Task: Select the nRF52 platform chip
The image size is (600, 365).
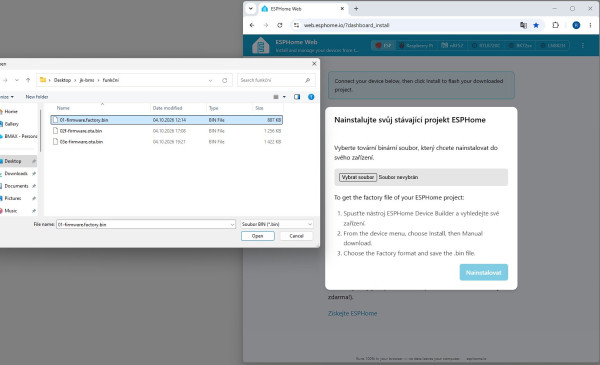Action: pos(452,46)
